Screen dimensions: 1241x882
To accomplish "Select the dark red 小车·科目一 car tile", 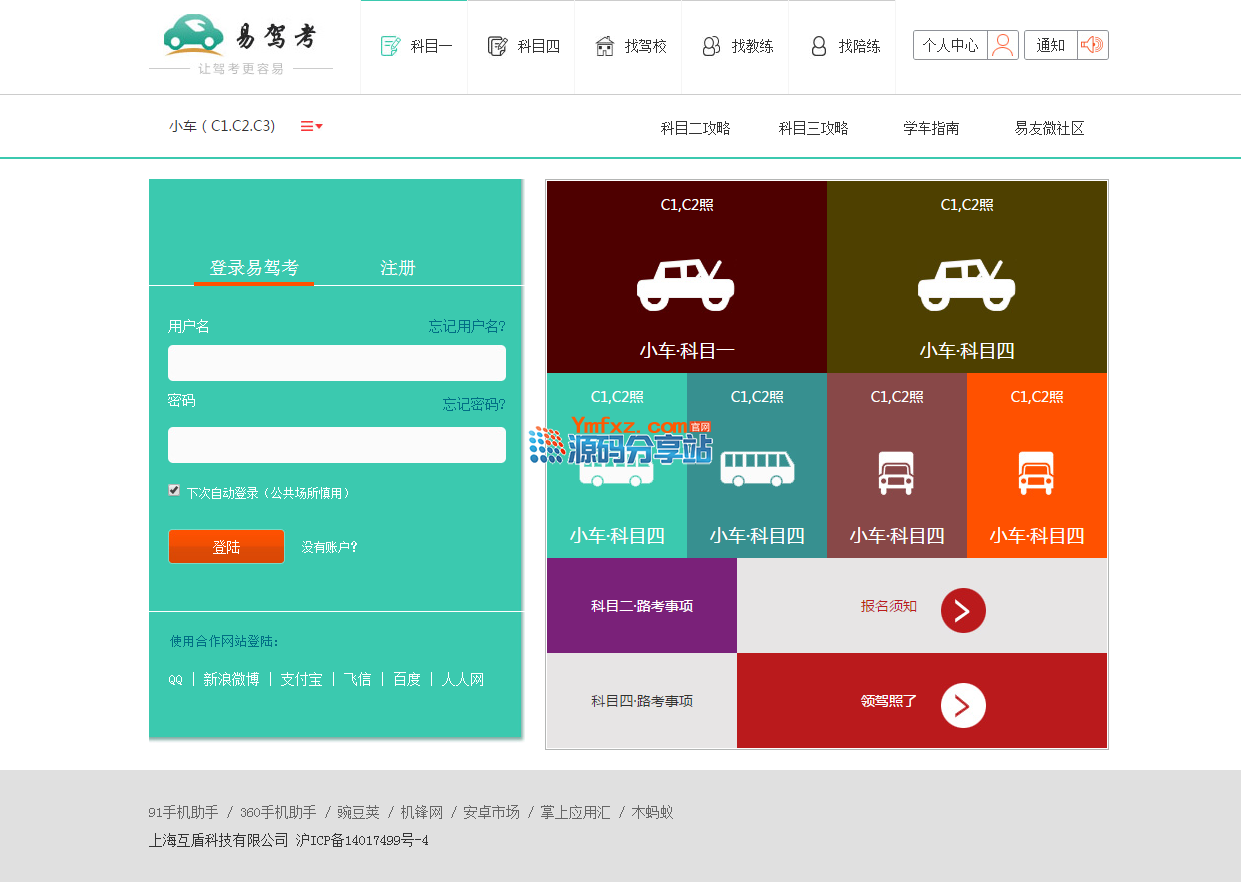I will 686,278.
